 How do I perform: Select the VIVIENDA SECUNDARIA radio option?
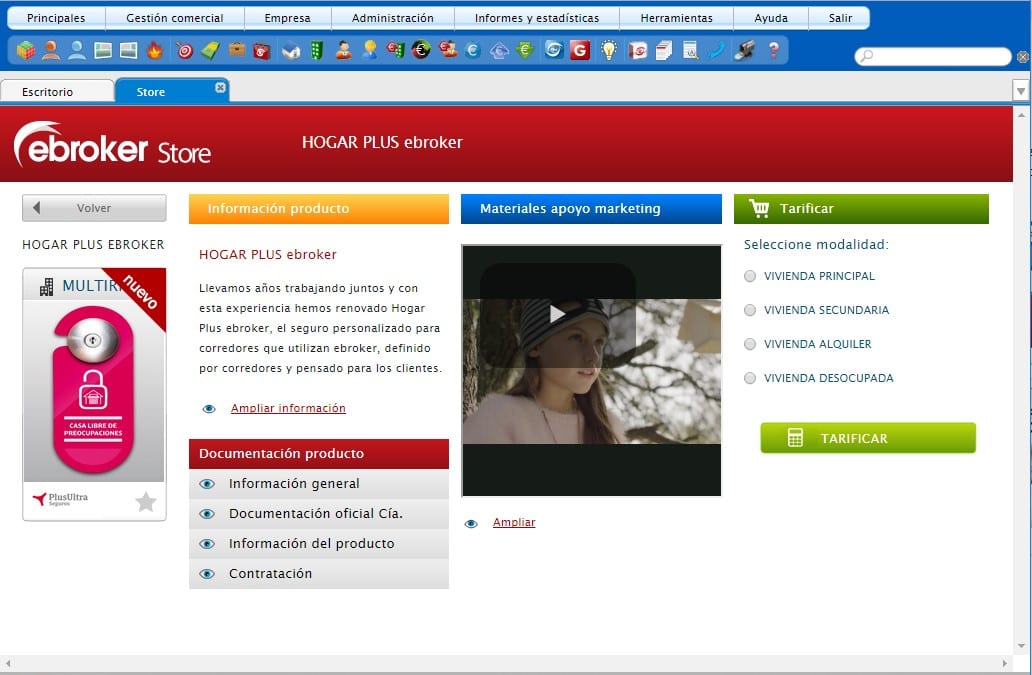click(x=750, y=310)
